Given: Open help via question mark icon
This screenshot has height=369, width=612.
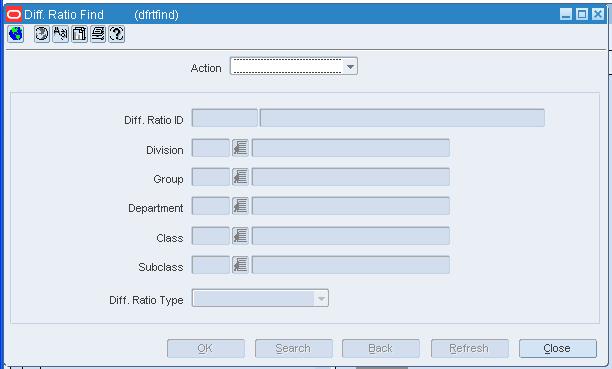Looking at the screenshot, I should [x=117, y=34].
